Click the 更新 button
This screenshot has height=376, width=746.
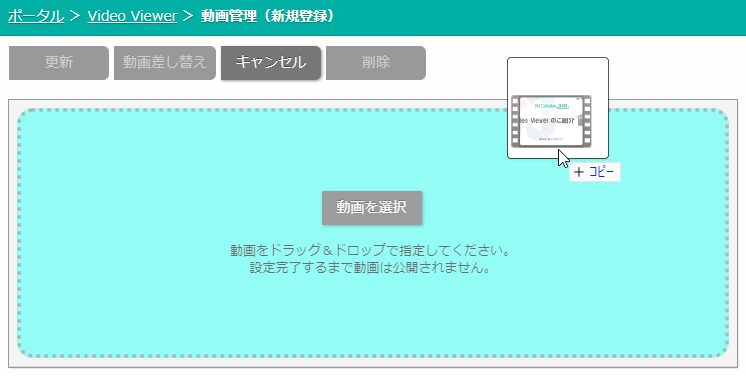tap(59, 62)
